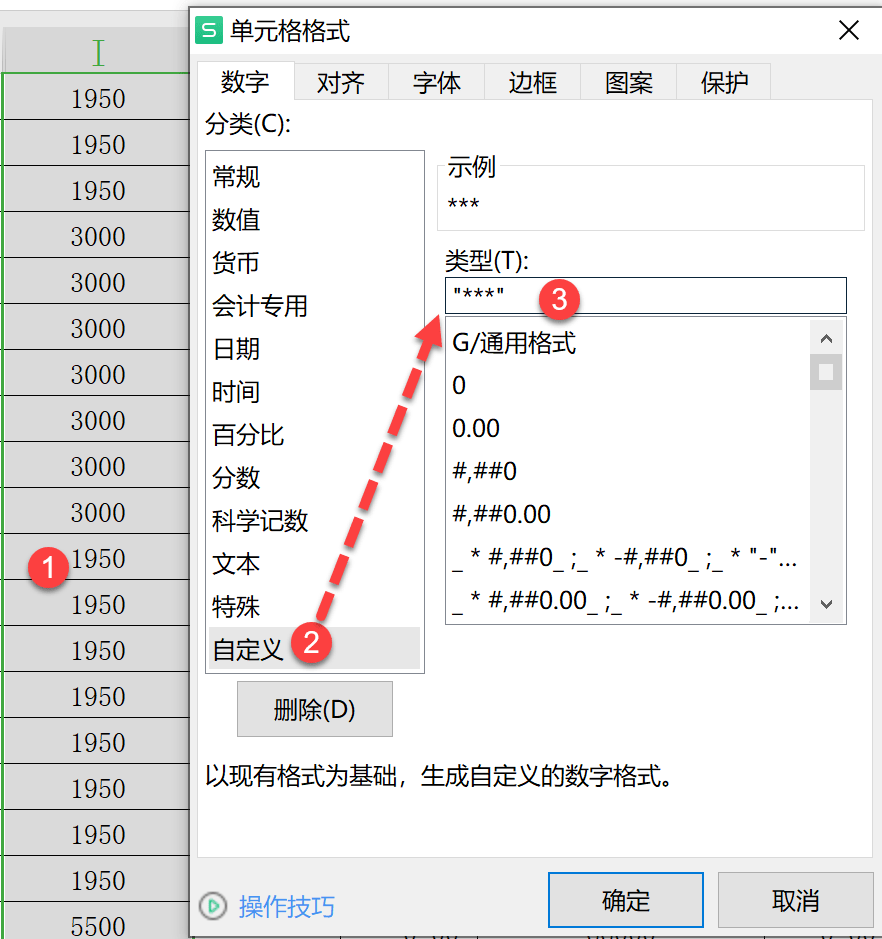Select the 常规 category

pos(314,177)
